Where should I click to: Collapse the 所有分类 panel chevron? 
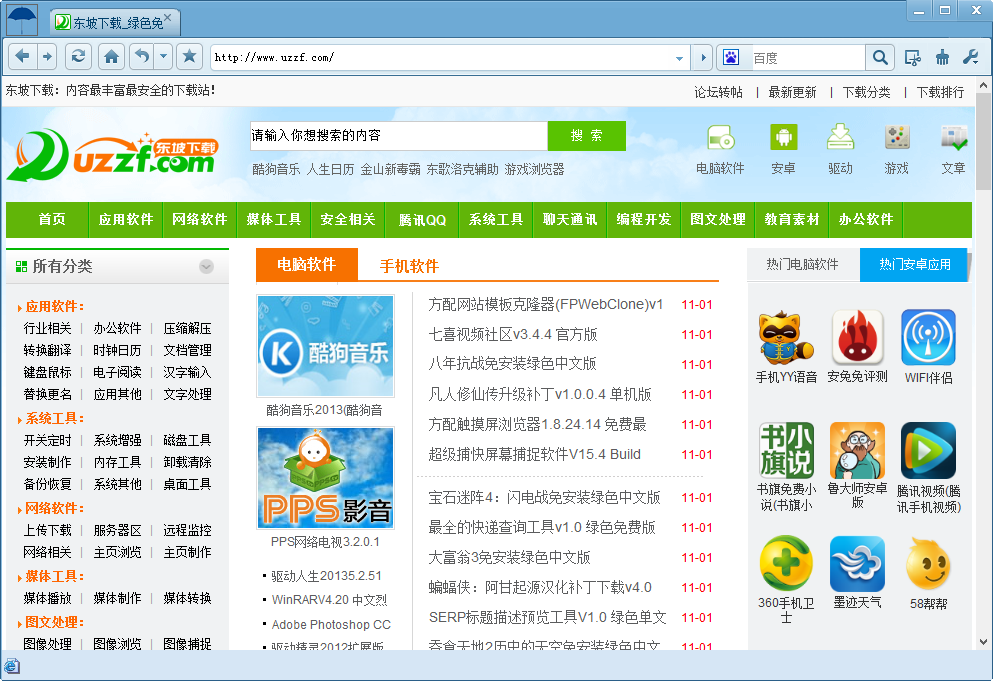click(206, 267)
